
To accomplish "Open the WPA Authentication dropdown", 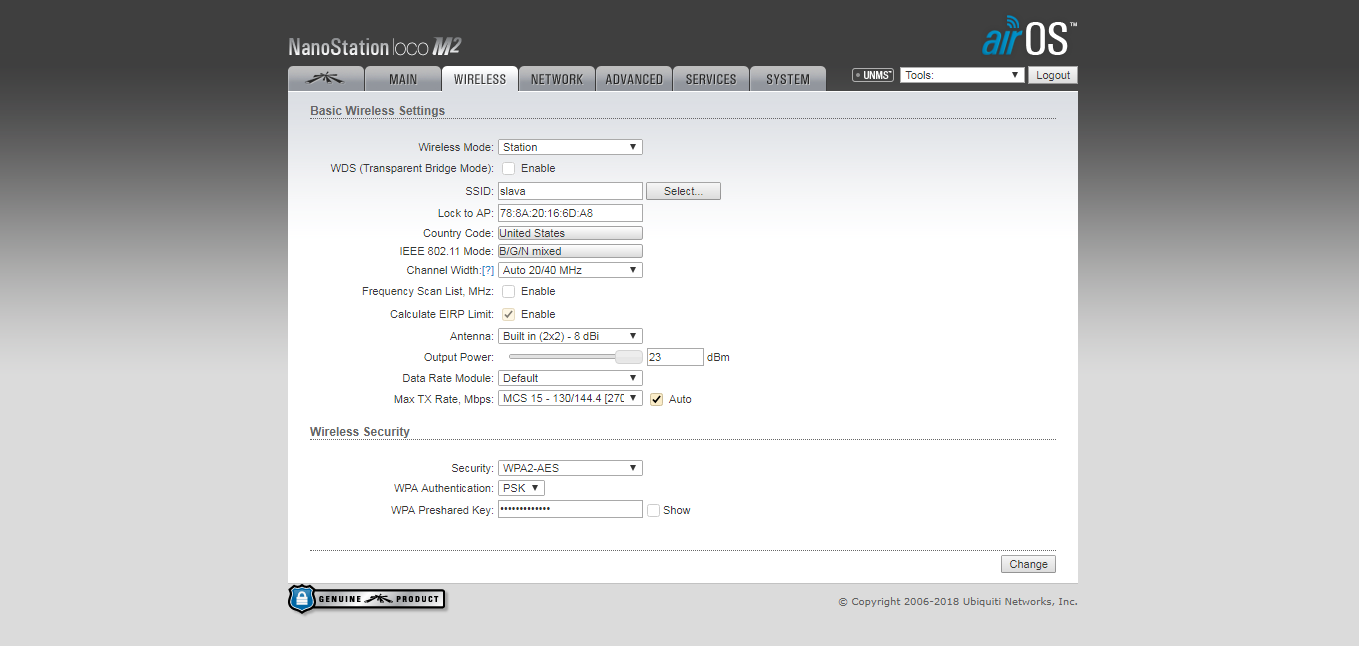I will 521,488.
